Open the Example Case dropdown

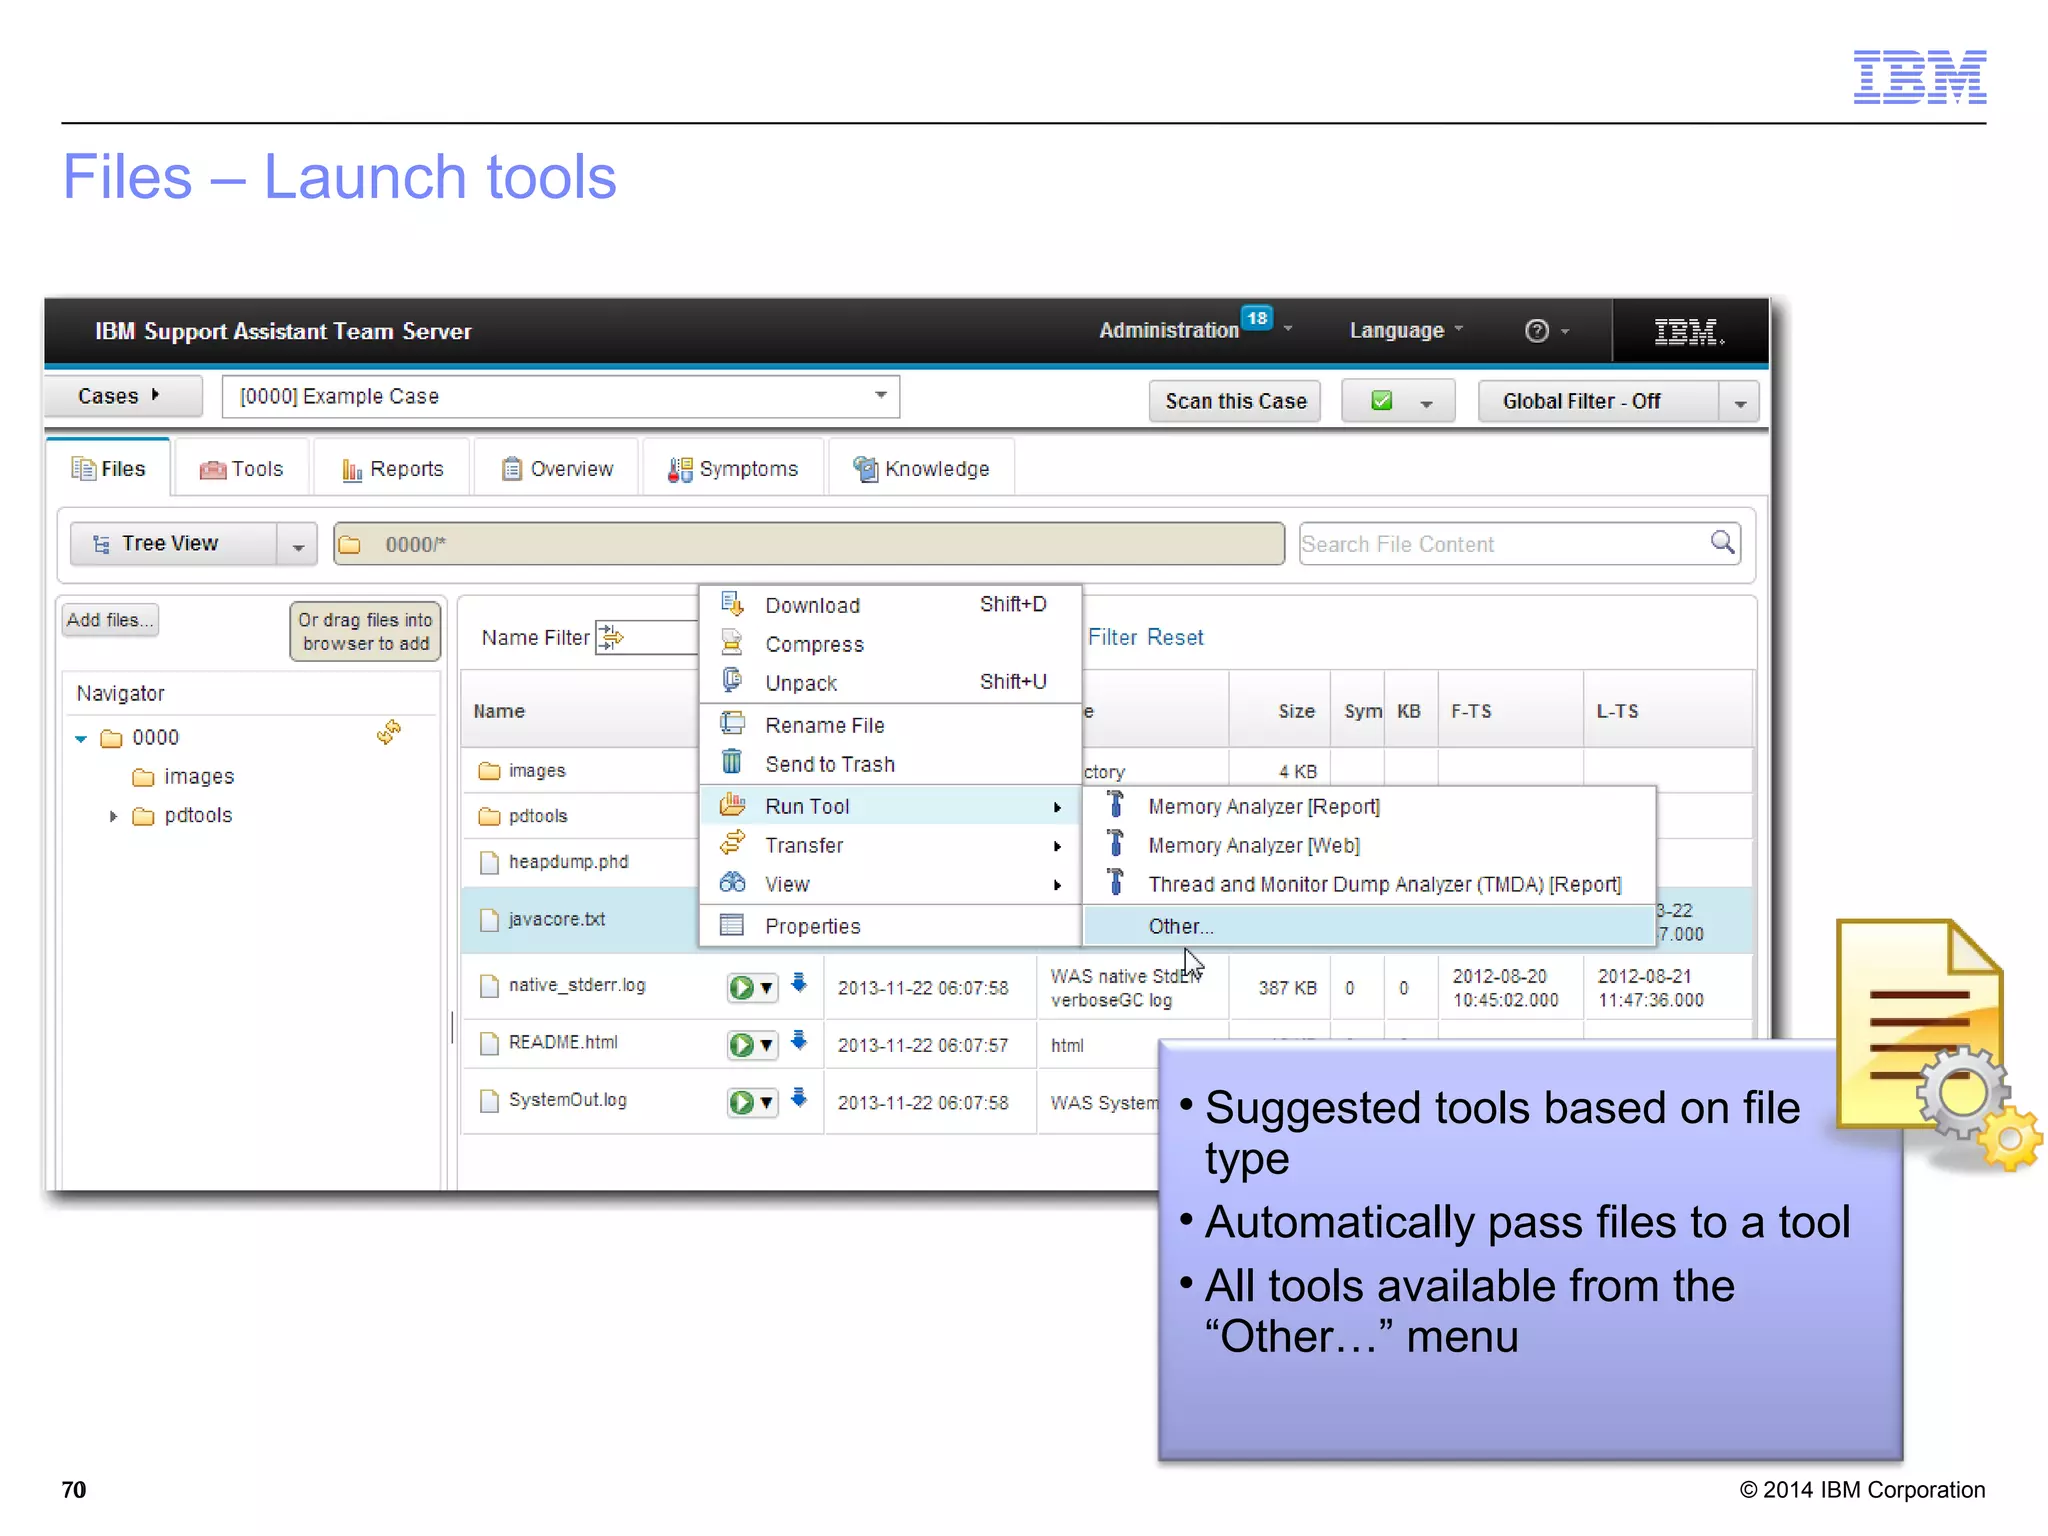click(x=880, y=395)
